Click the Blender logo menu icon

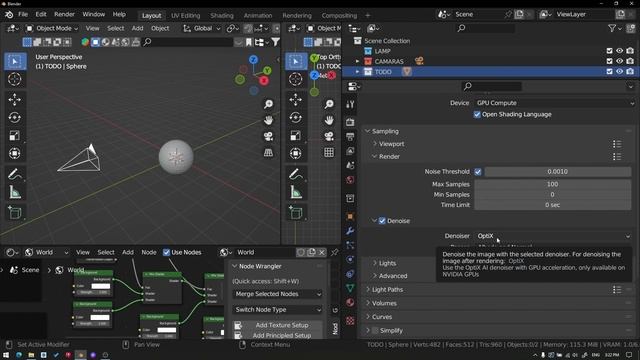(x=9, y=15)
